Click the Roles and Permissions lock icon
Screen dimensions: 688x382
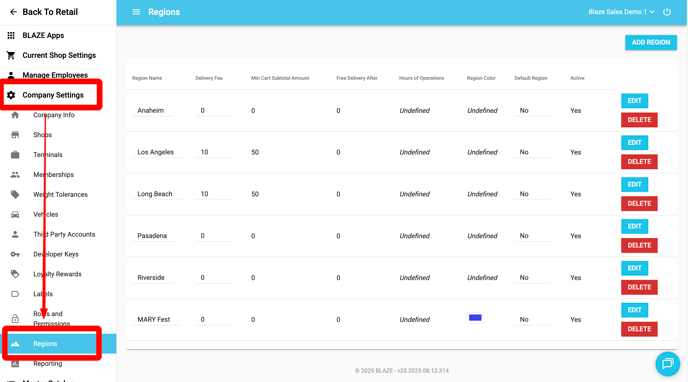click(x=15, y=318)
